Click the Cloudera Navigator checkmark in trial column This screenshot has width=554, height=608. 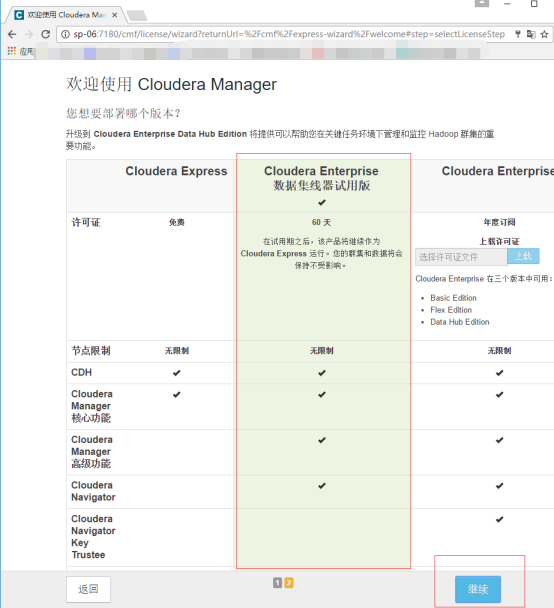(322, 486)
